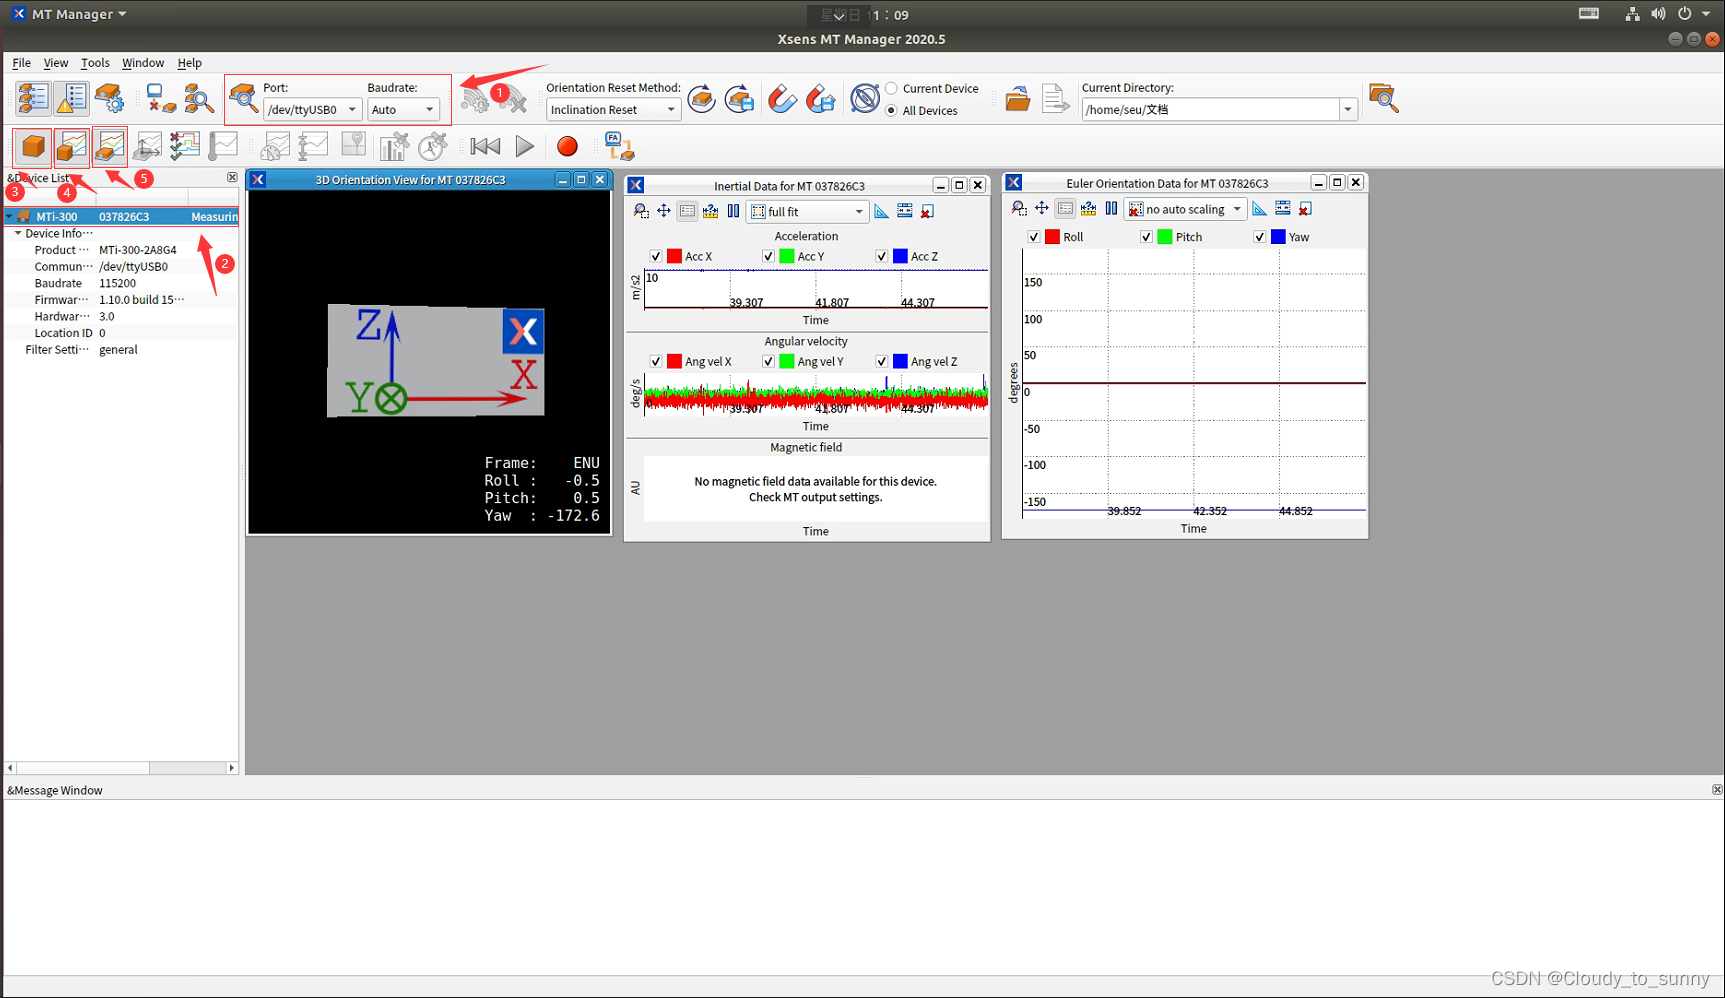The height and width of the screenshot is (998, 1725).
Task: Click the scan single port icon beside Port
Action: pyautogui.click(x=243, y=98)
